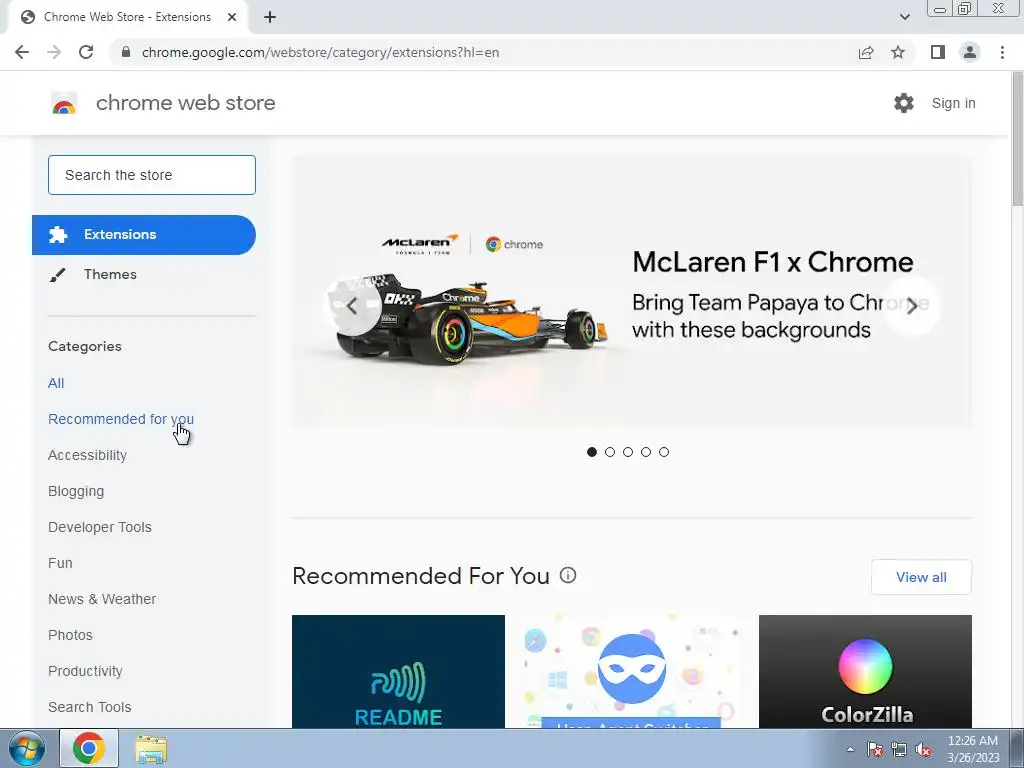The image size is (1024, 768).
Task: Click the Chrome taskbar icon
Action: [x=89, y=748]
